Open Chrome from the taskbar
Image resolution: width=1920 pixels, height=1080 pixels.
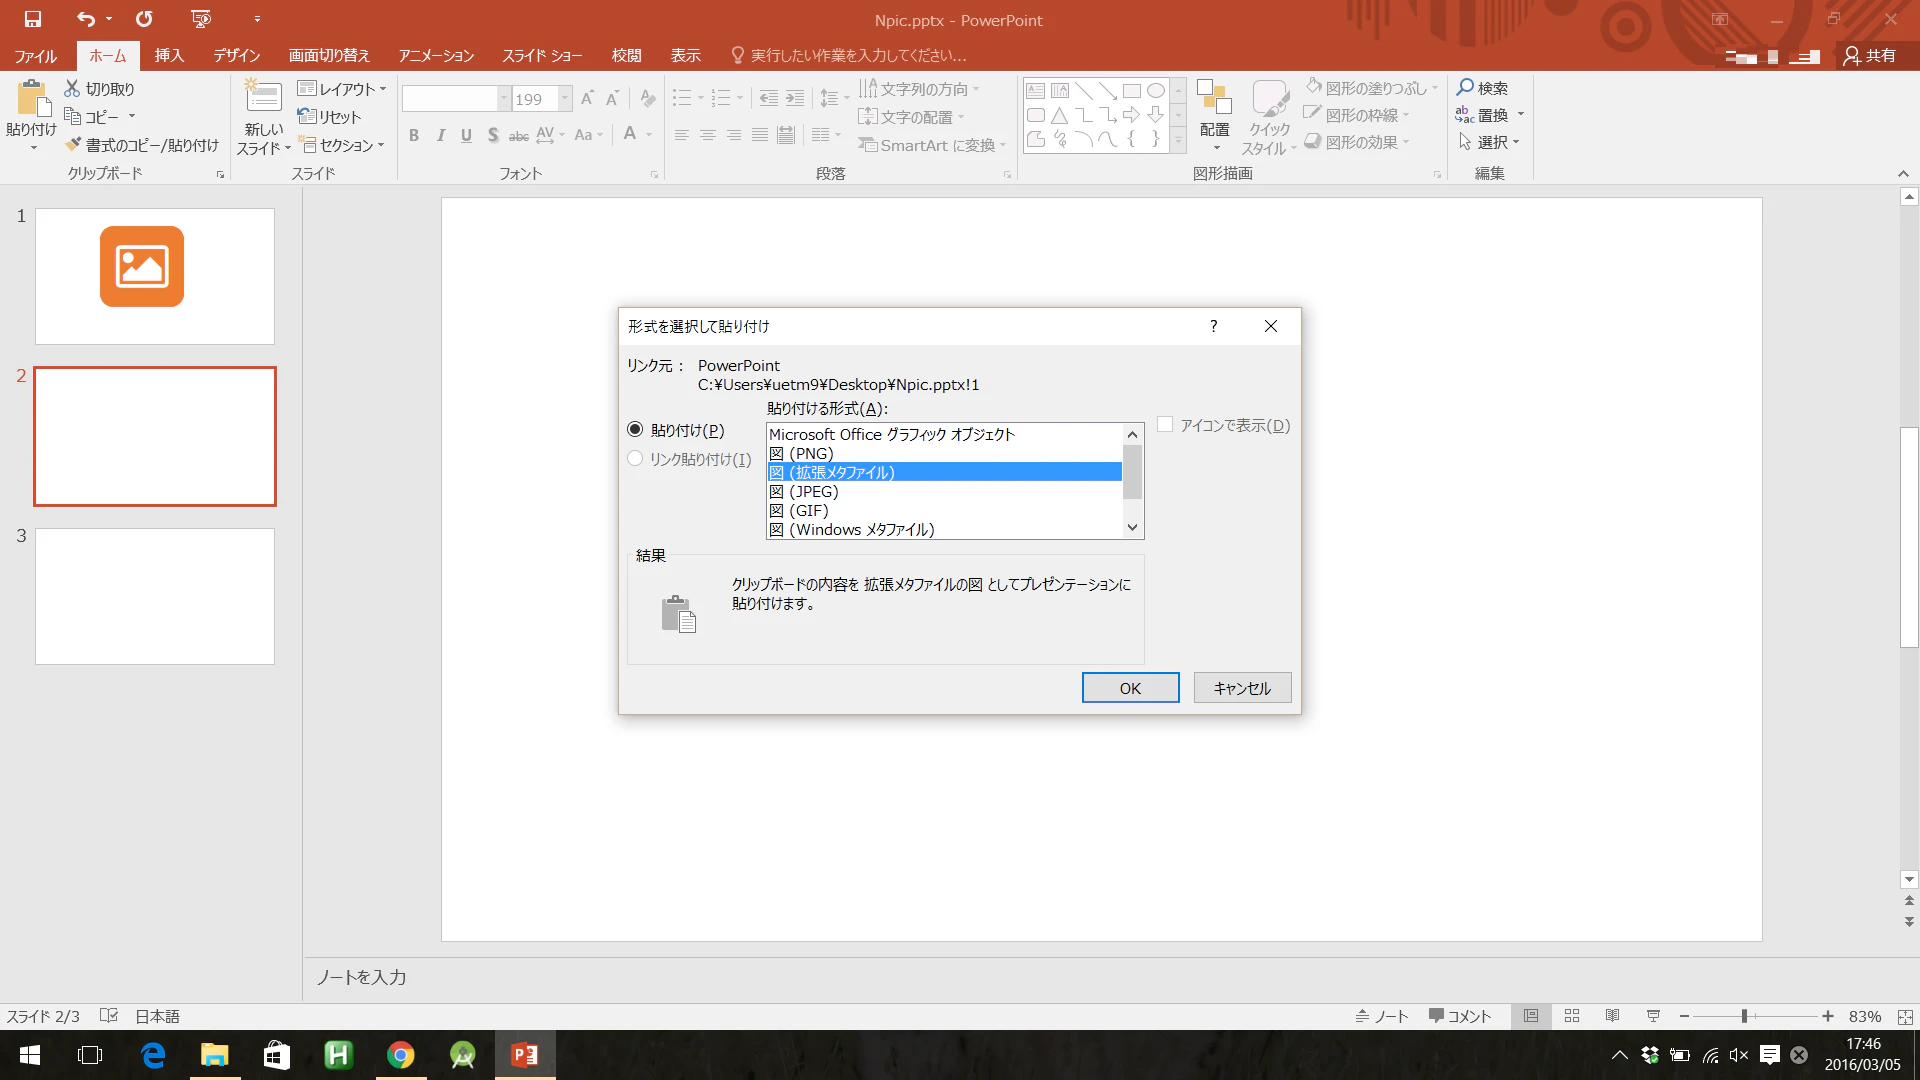[x=401, y=1055]
